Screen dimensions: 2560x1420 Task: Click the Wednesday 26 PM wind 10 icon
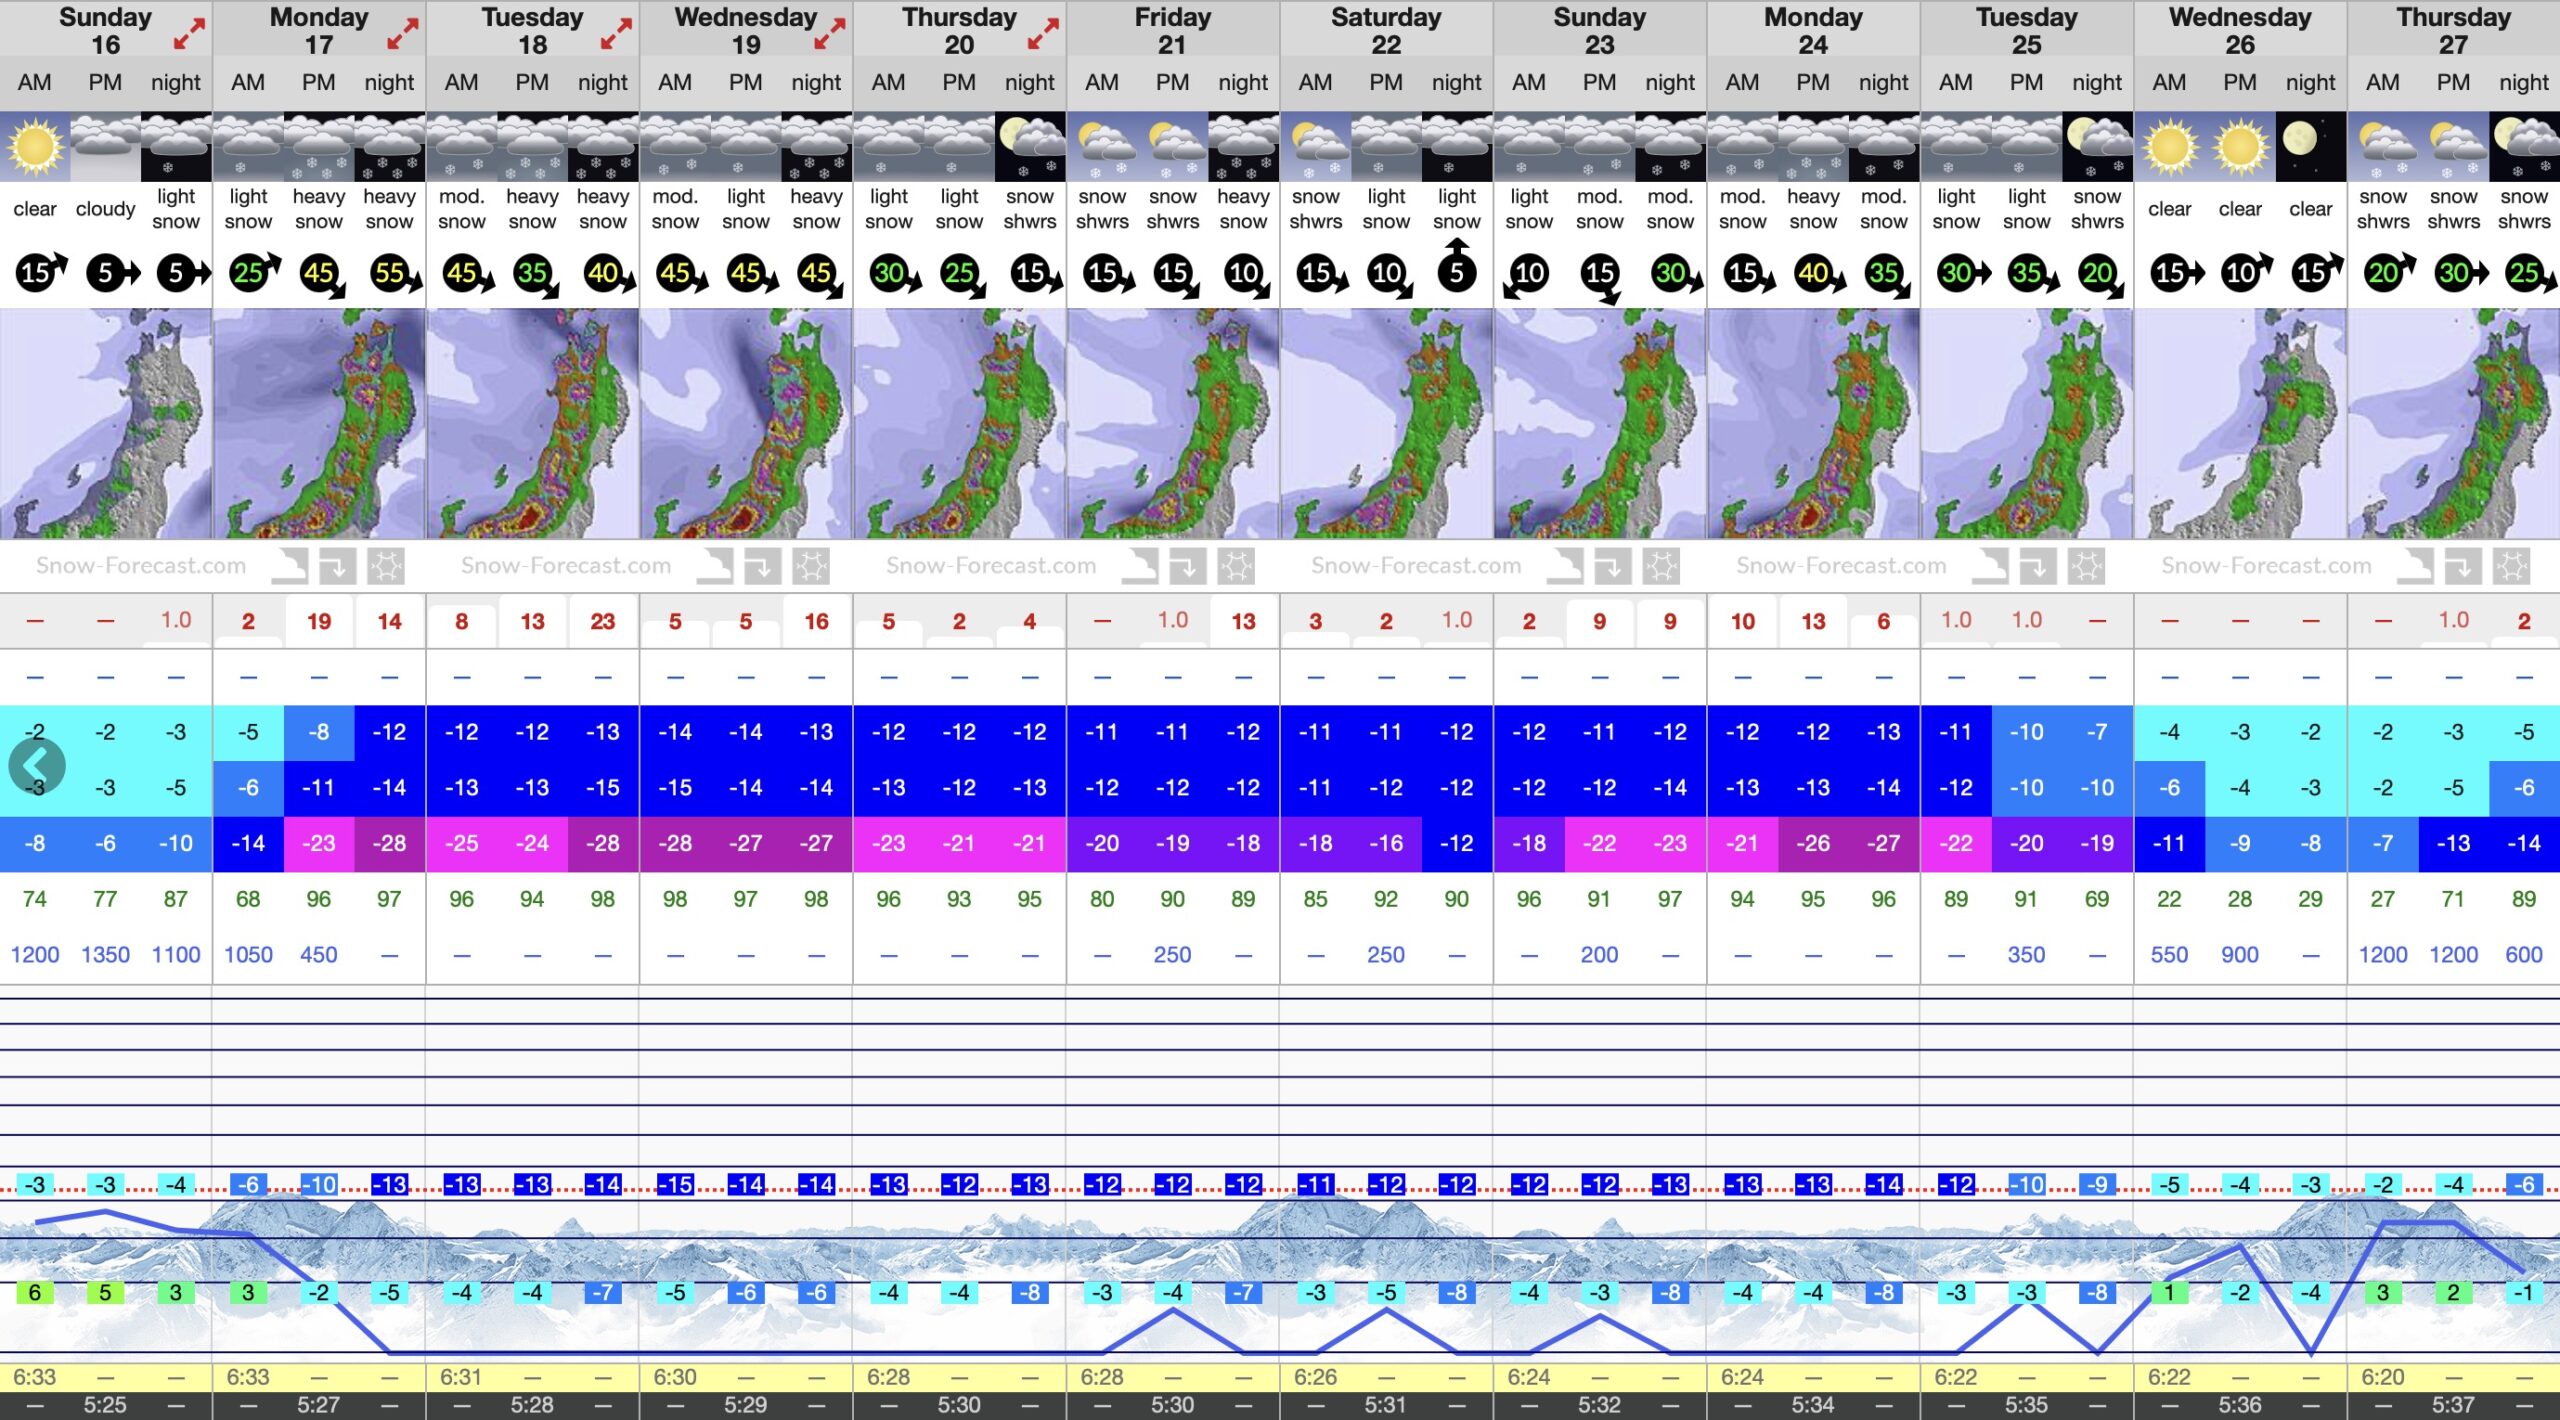(2246, 272)
